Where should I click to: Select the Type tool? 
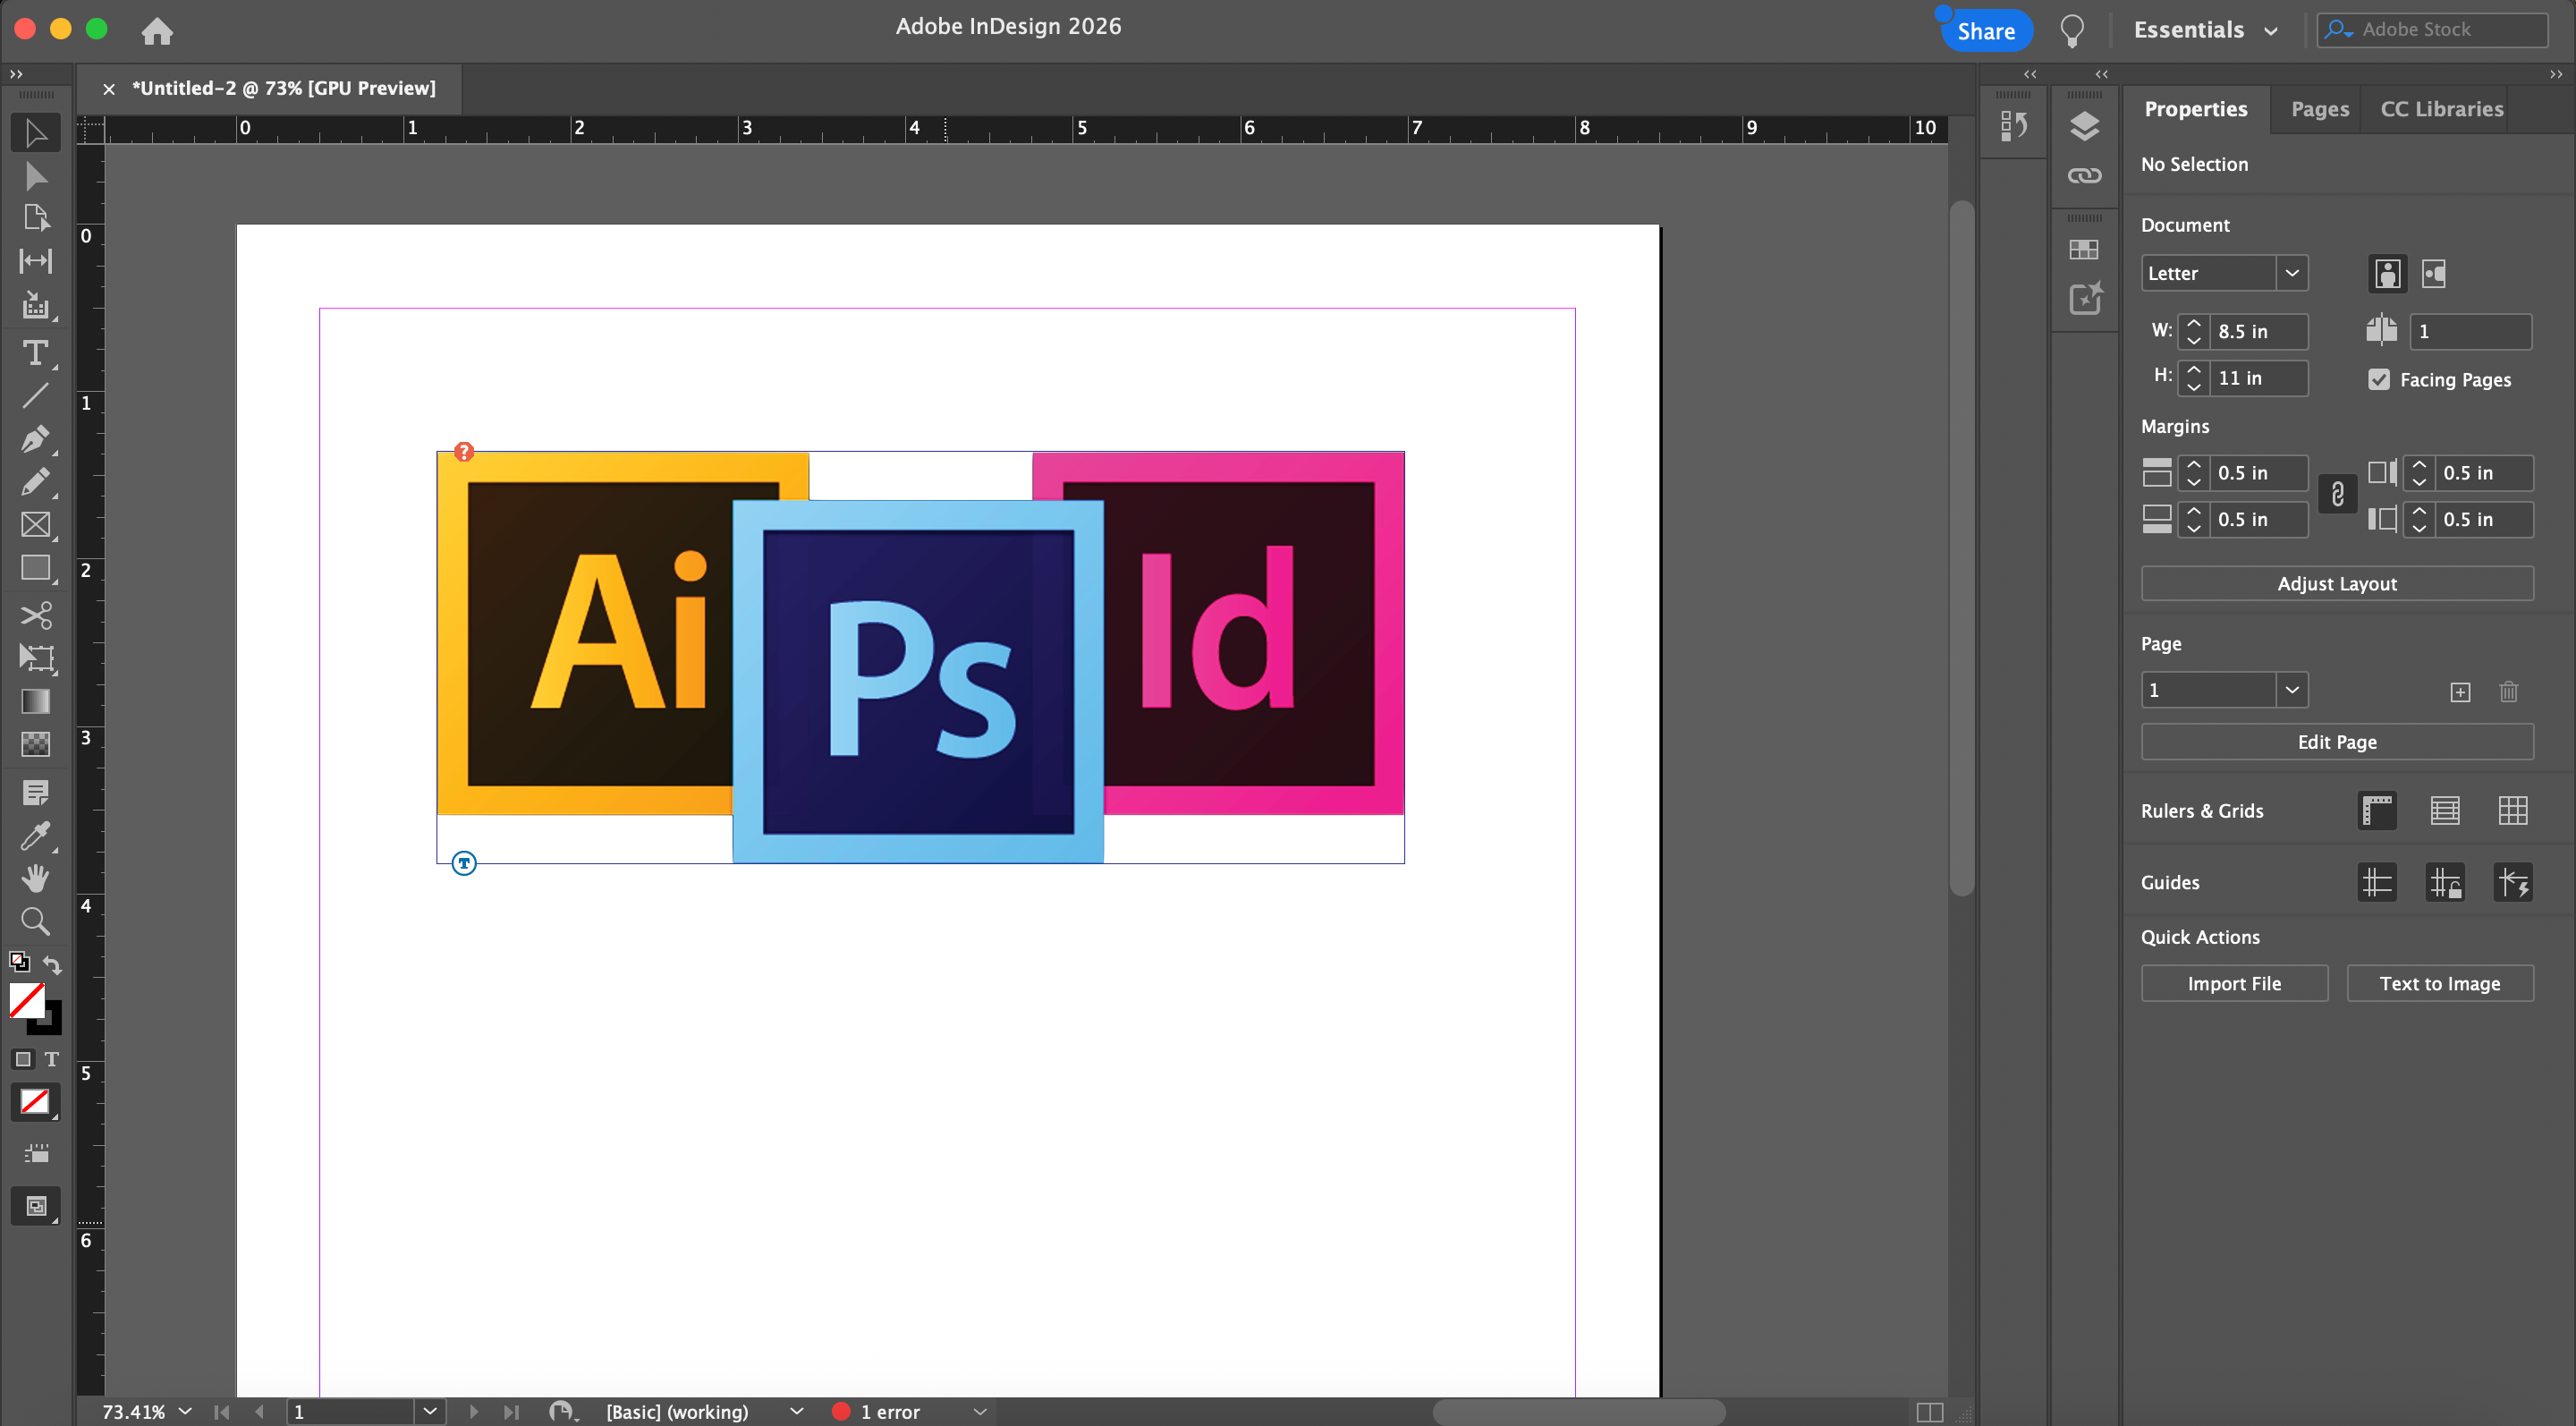(35, 353)
